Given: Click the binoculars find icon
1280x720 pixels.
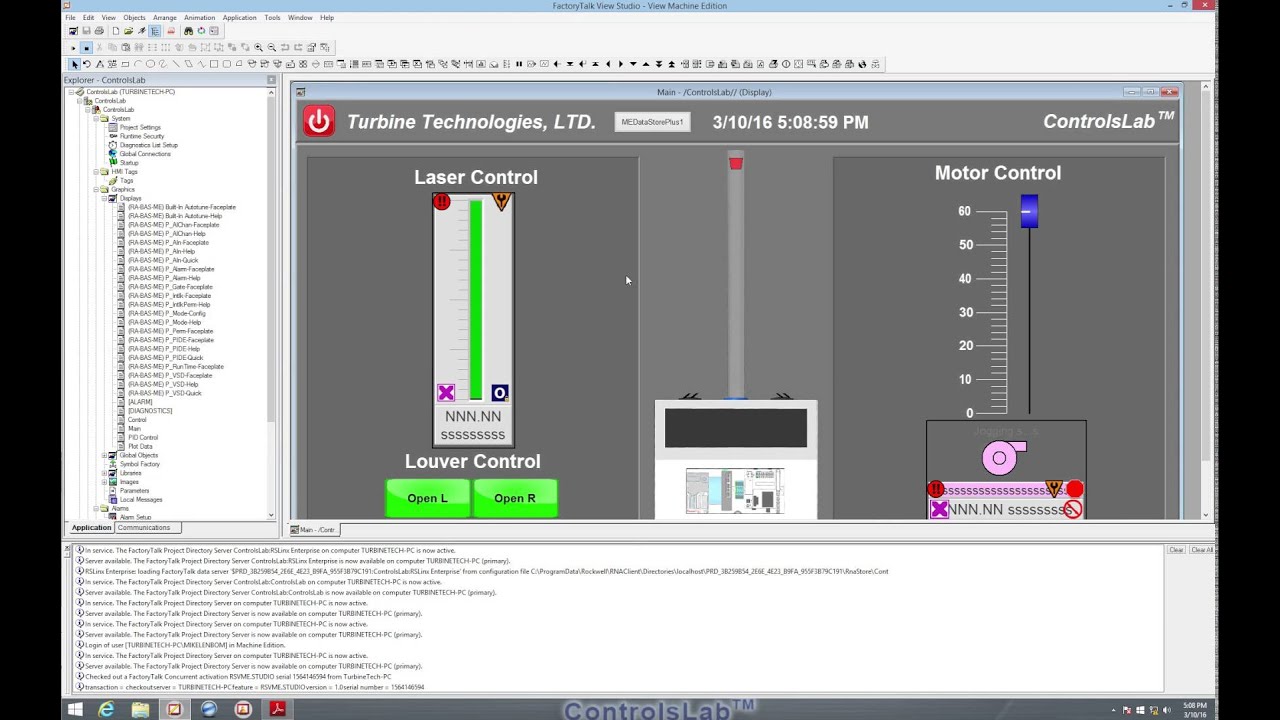Looking at the screenshot, I should 188,31.
